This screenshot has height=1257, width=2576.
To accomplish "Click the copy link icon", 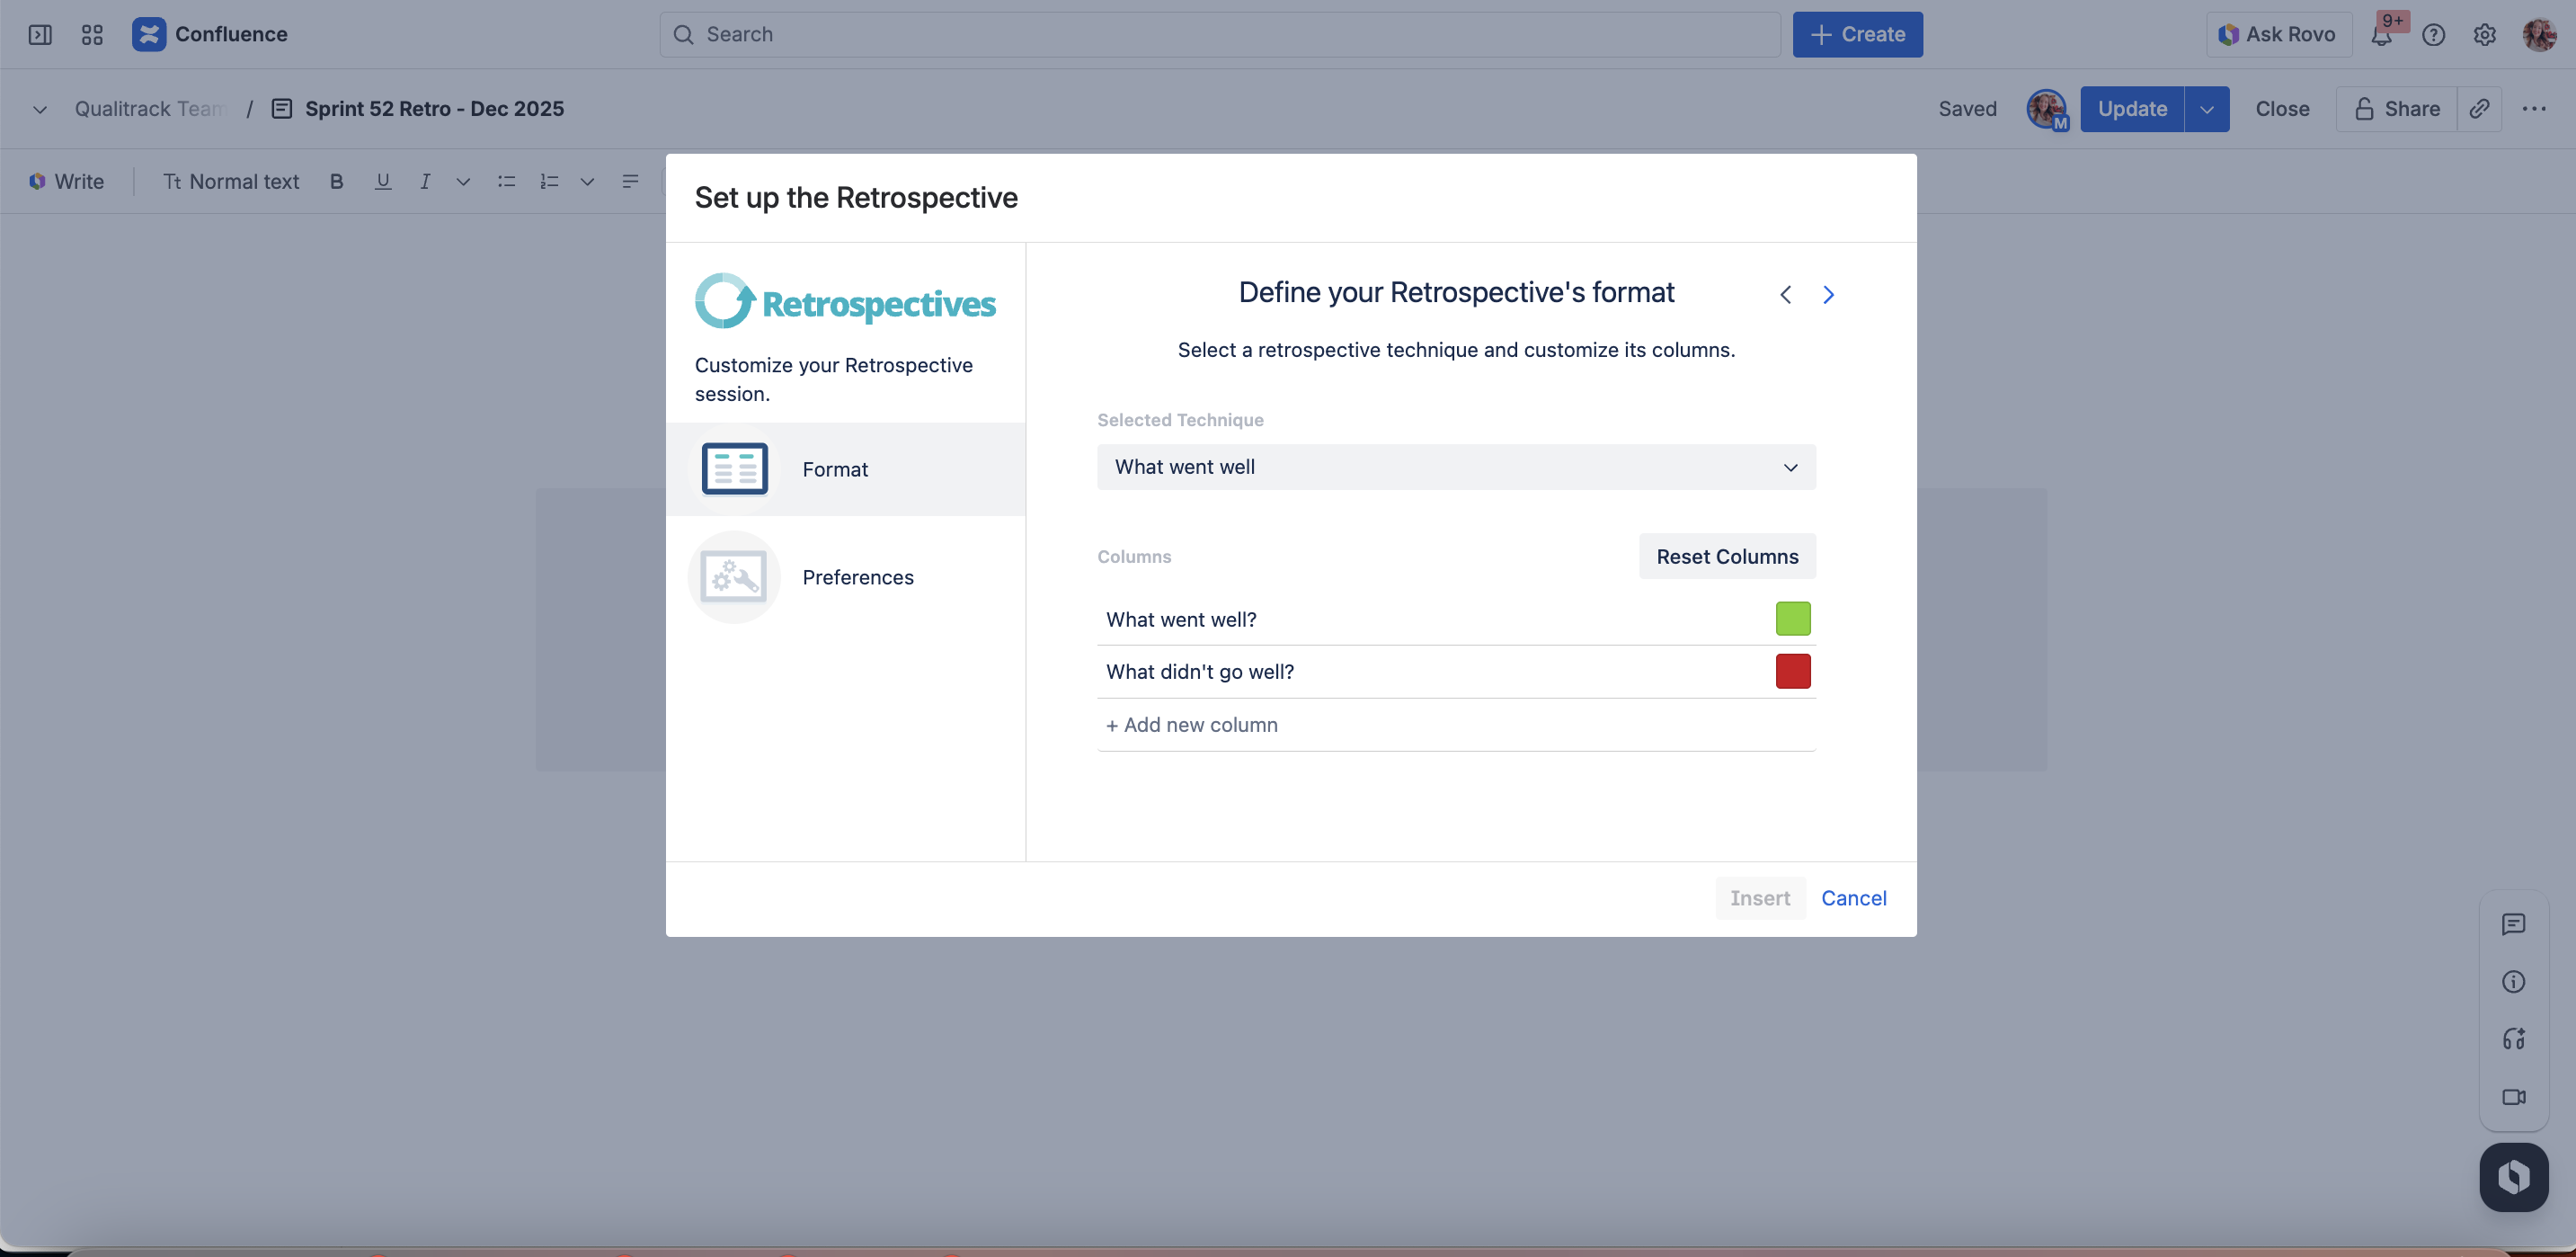I will [2479, 109].
